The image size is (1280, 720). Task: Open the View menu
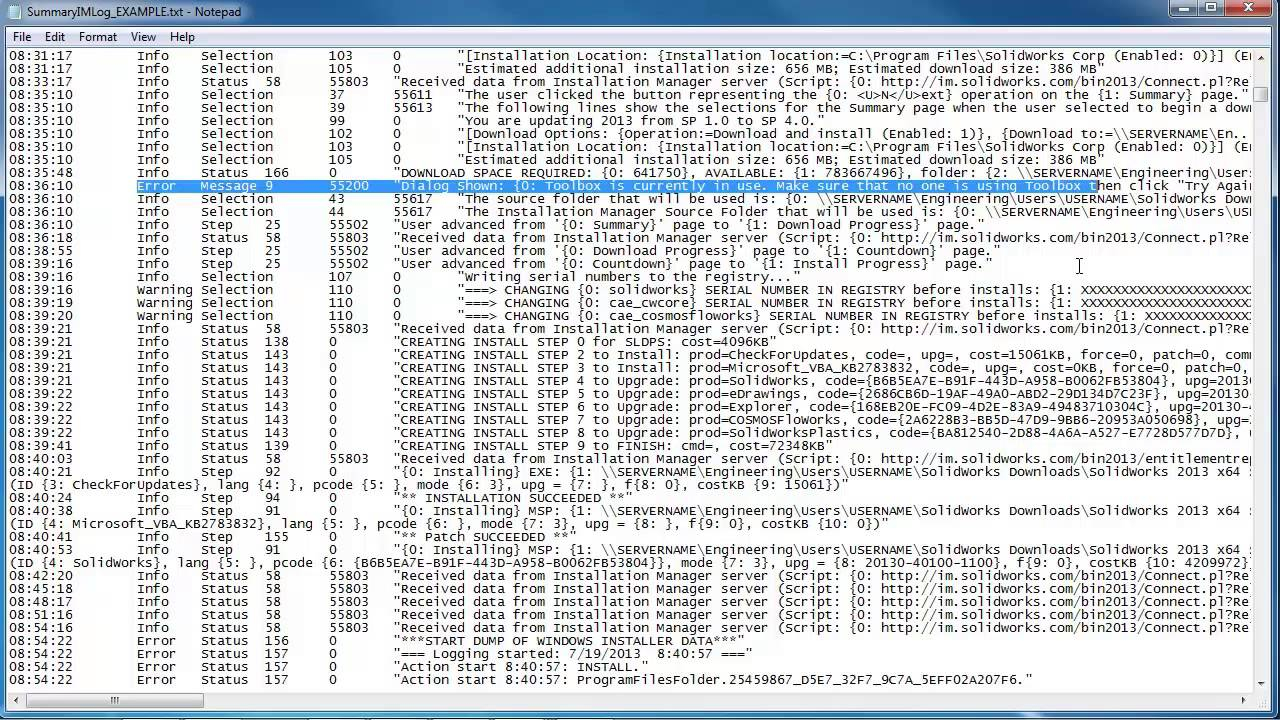click(143, 37)
